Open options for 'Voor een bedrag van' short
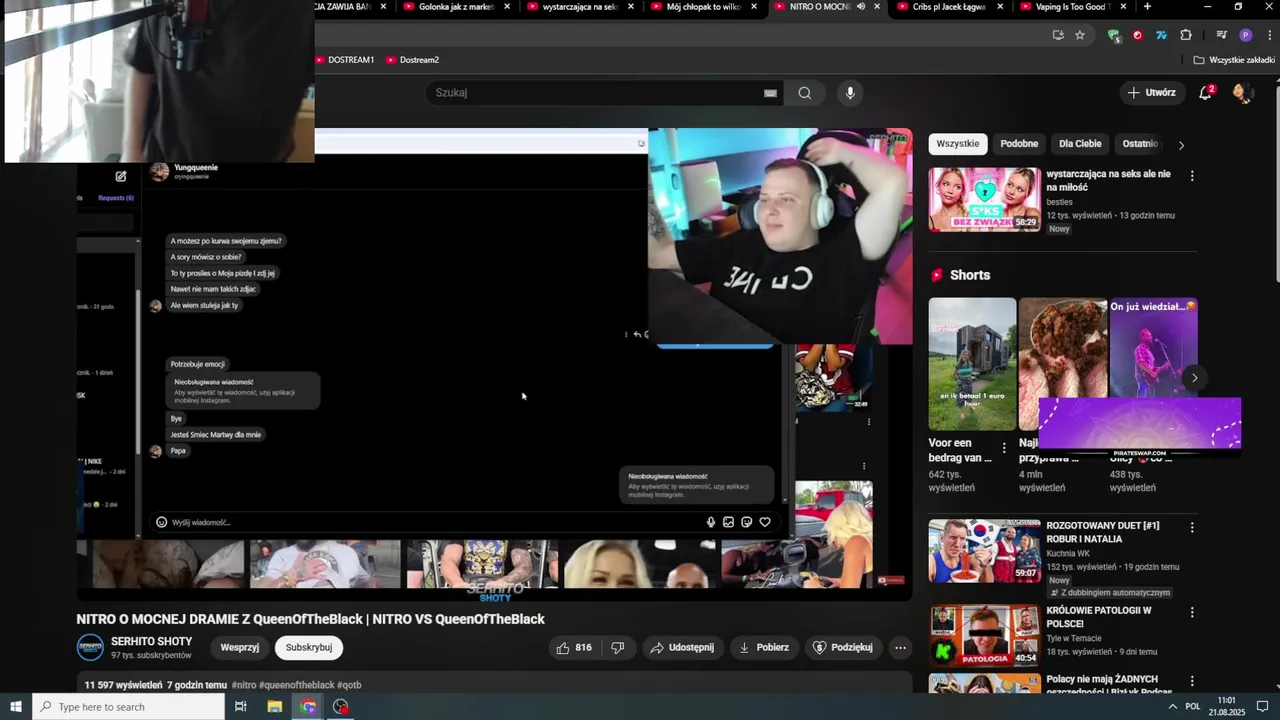The width and height of the screenshot is (1280, 720). click(x=1004, y=448)
